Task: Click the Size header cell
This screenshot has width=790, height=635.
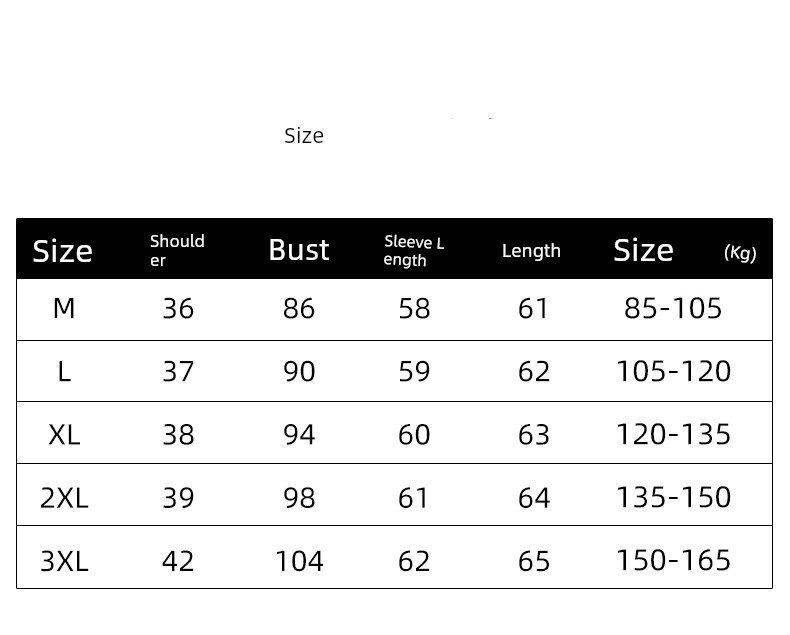Action: click(x=62, y=250)
